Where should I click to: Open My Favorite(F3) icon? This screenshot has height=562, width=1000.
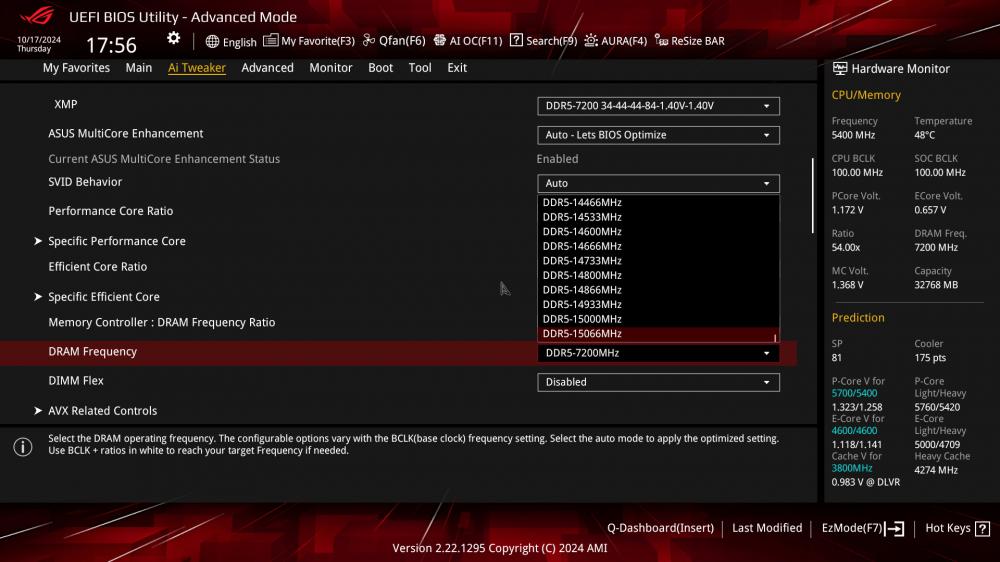tap(270, 40)
